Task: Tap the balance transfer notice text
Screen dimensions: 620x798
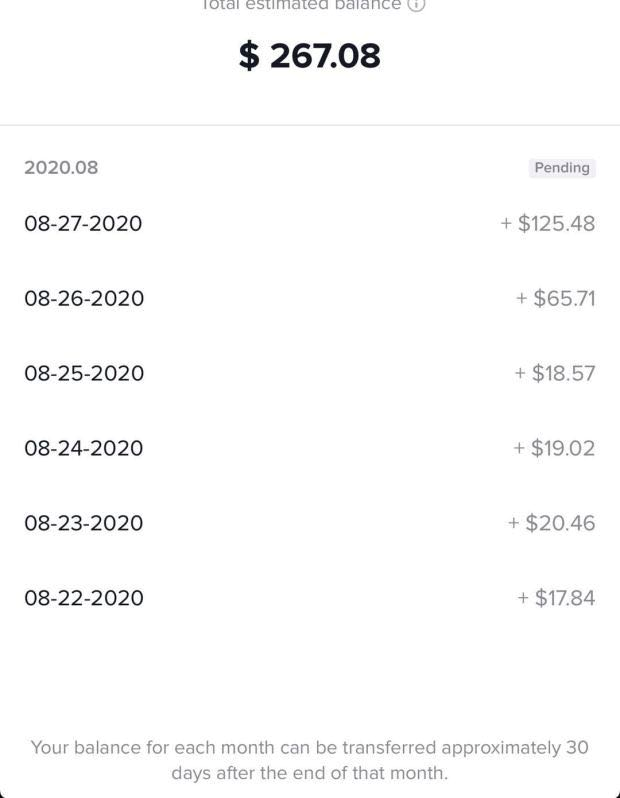Action: (x=309, y=760)
